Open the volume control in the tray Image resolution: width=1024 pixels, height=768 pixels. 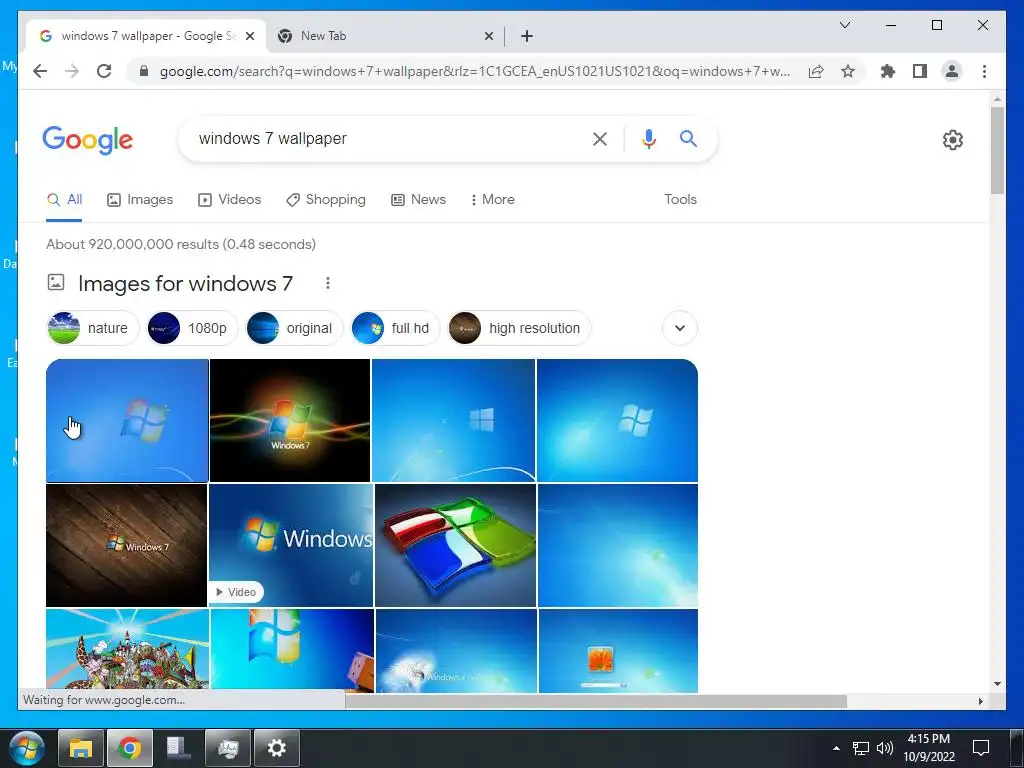885,748
